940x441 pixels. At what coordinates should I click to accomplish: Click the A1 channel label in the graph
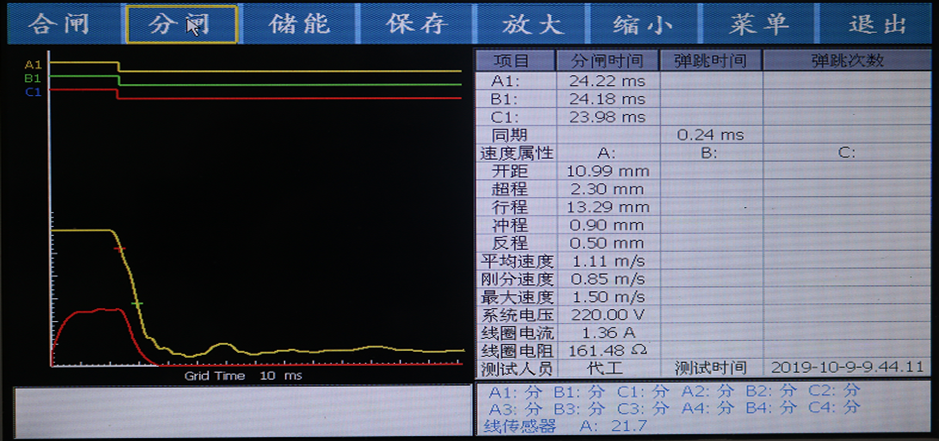33,65
